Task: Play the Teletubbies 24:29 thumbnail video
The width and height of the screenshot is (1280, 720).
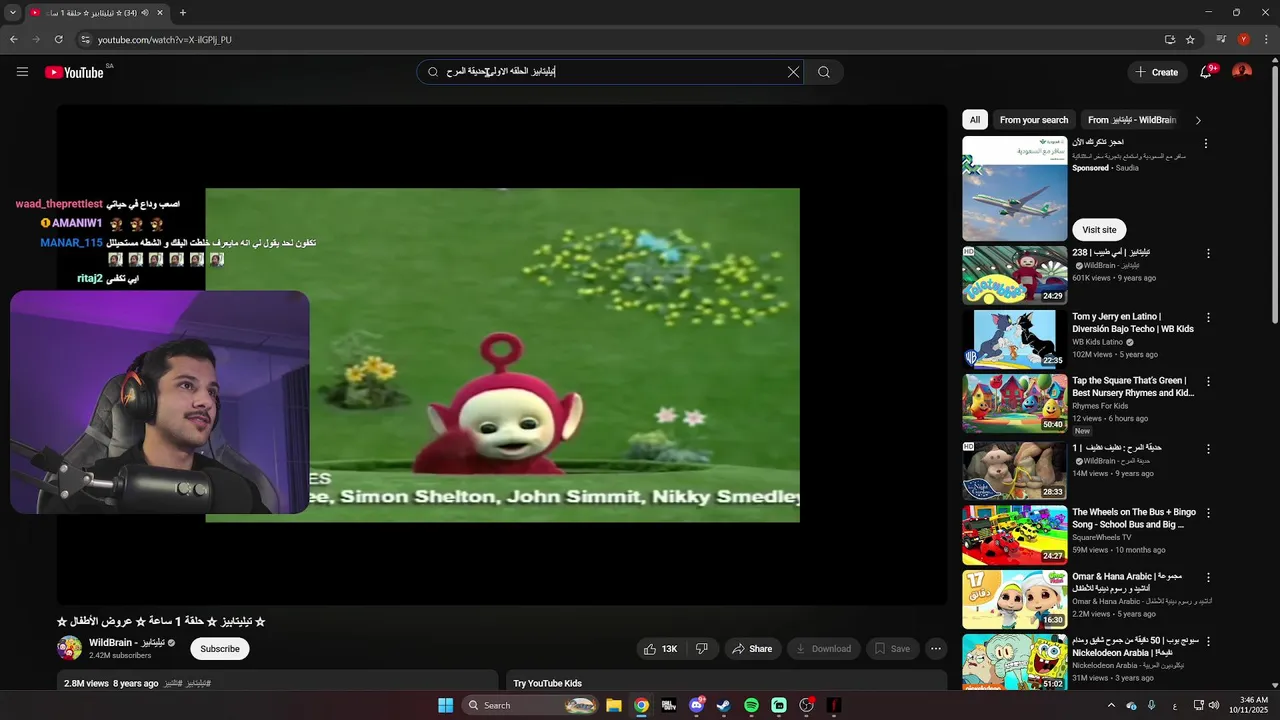Action: (1015, 275)
